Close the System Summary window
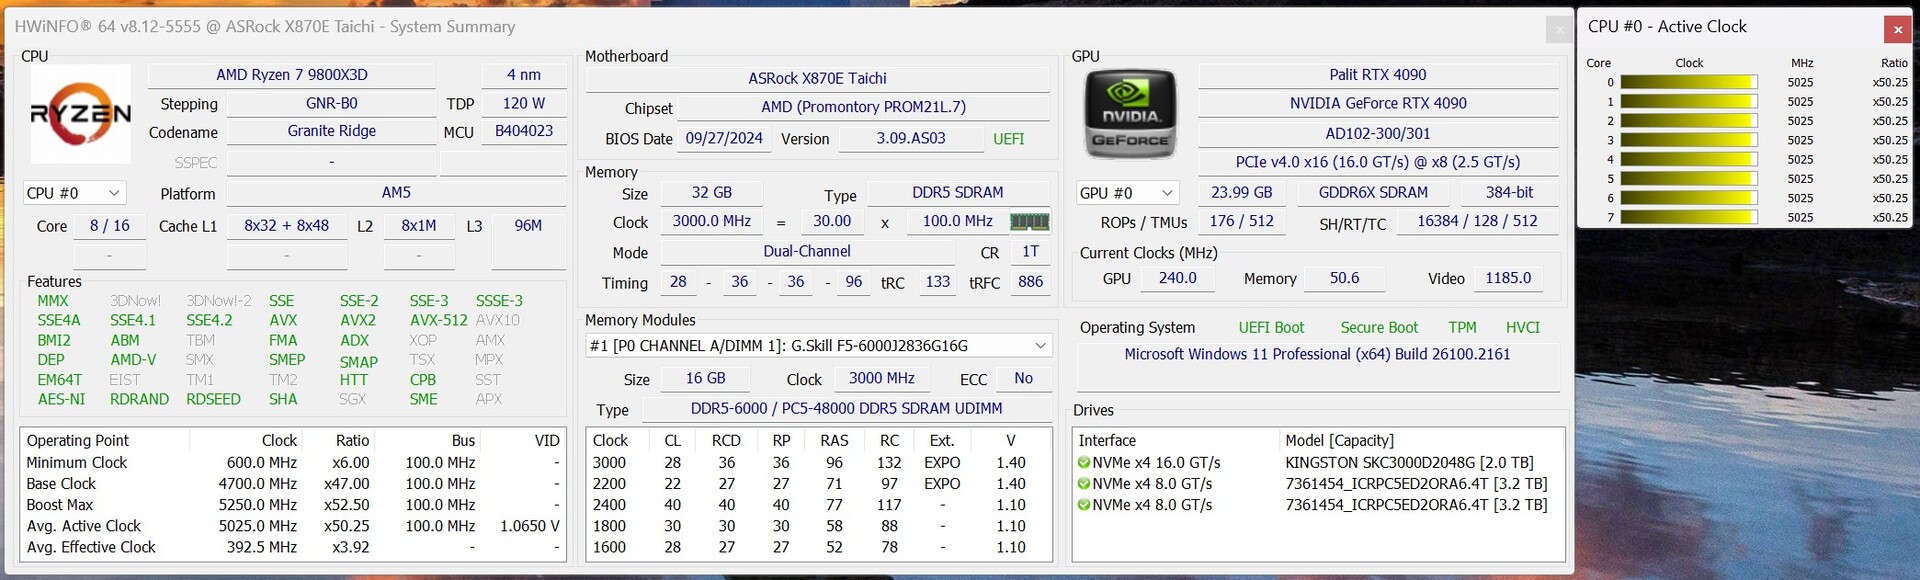The width and height of the screenshot is (1920, 580). click(x=1559, y=30)
